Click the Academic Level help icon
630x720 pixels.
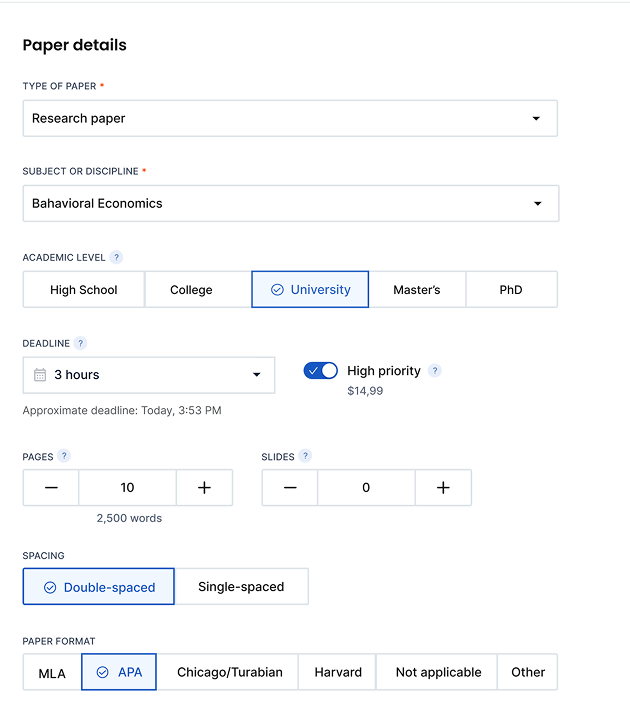pyautogui.click(x=116, y=257)
